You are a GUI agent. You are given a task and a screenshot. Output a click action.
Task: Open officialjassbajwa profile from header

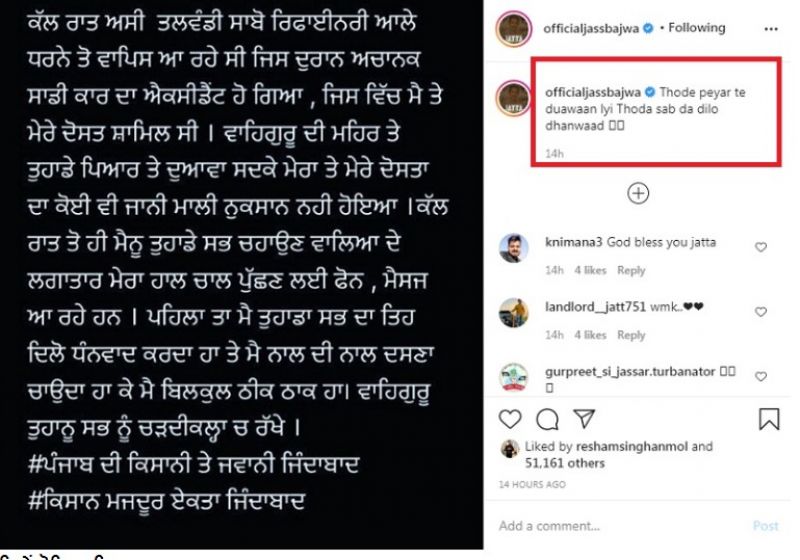tap(591, 29)
